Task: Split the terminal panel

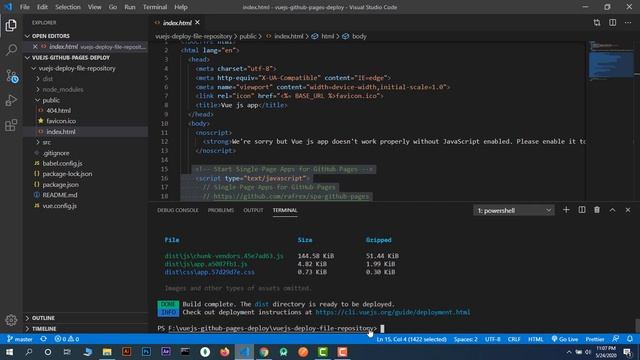Action: click(582, 210)
